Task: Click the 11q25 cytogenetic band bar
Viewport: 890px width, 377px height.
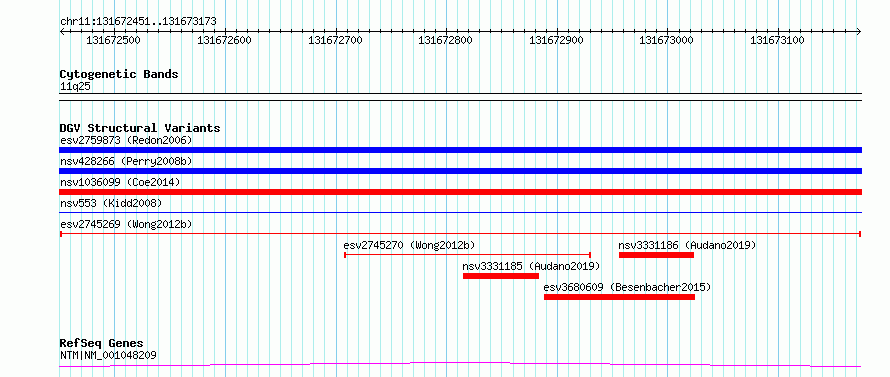Action: pos(460,97)
